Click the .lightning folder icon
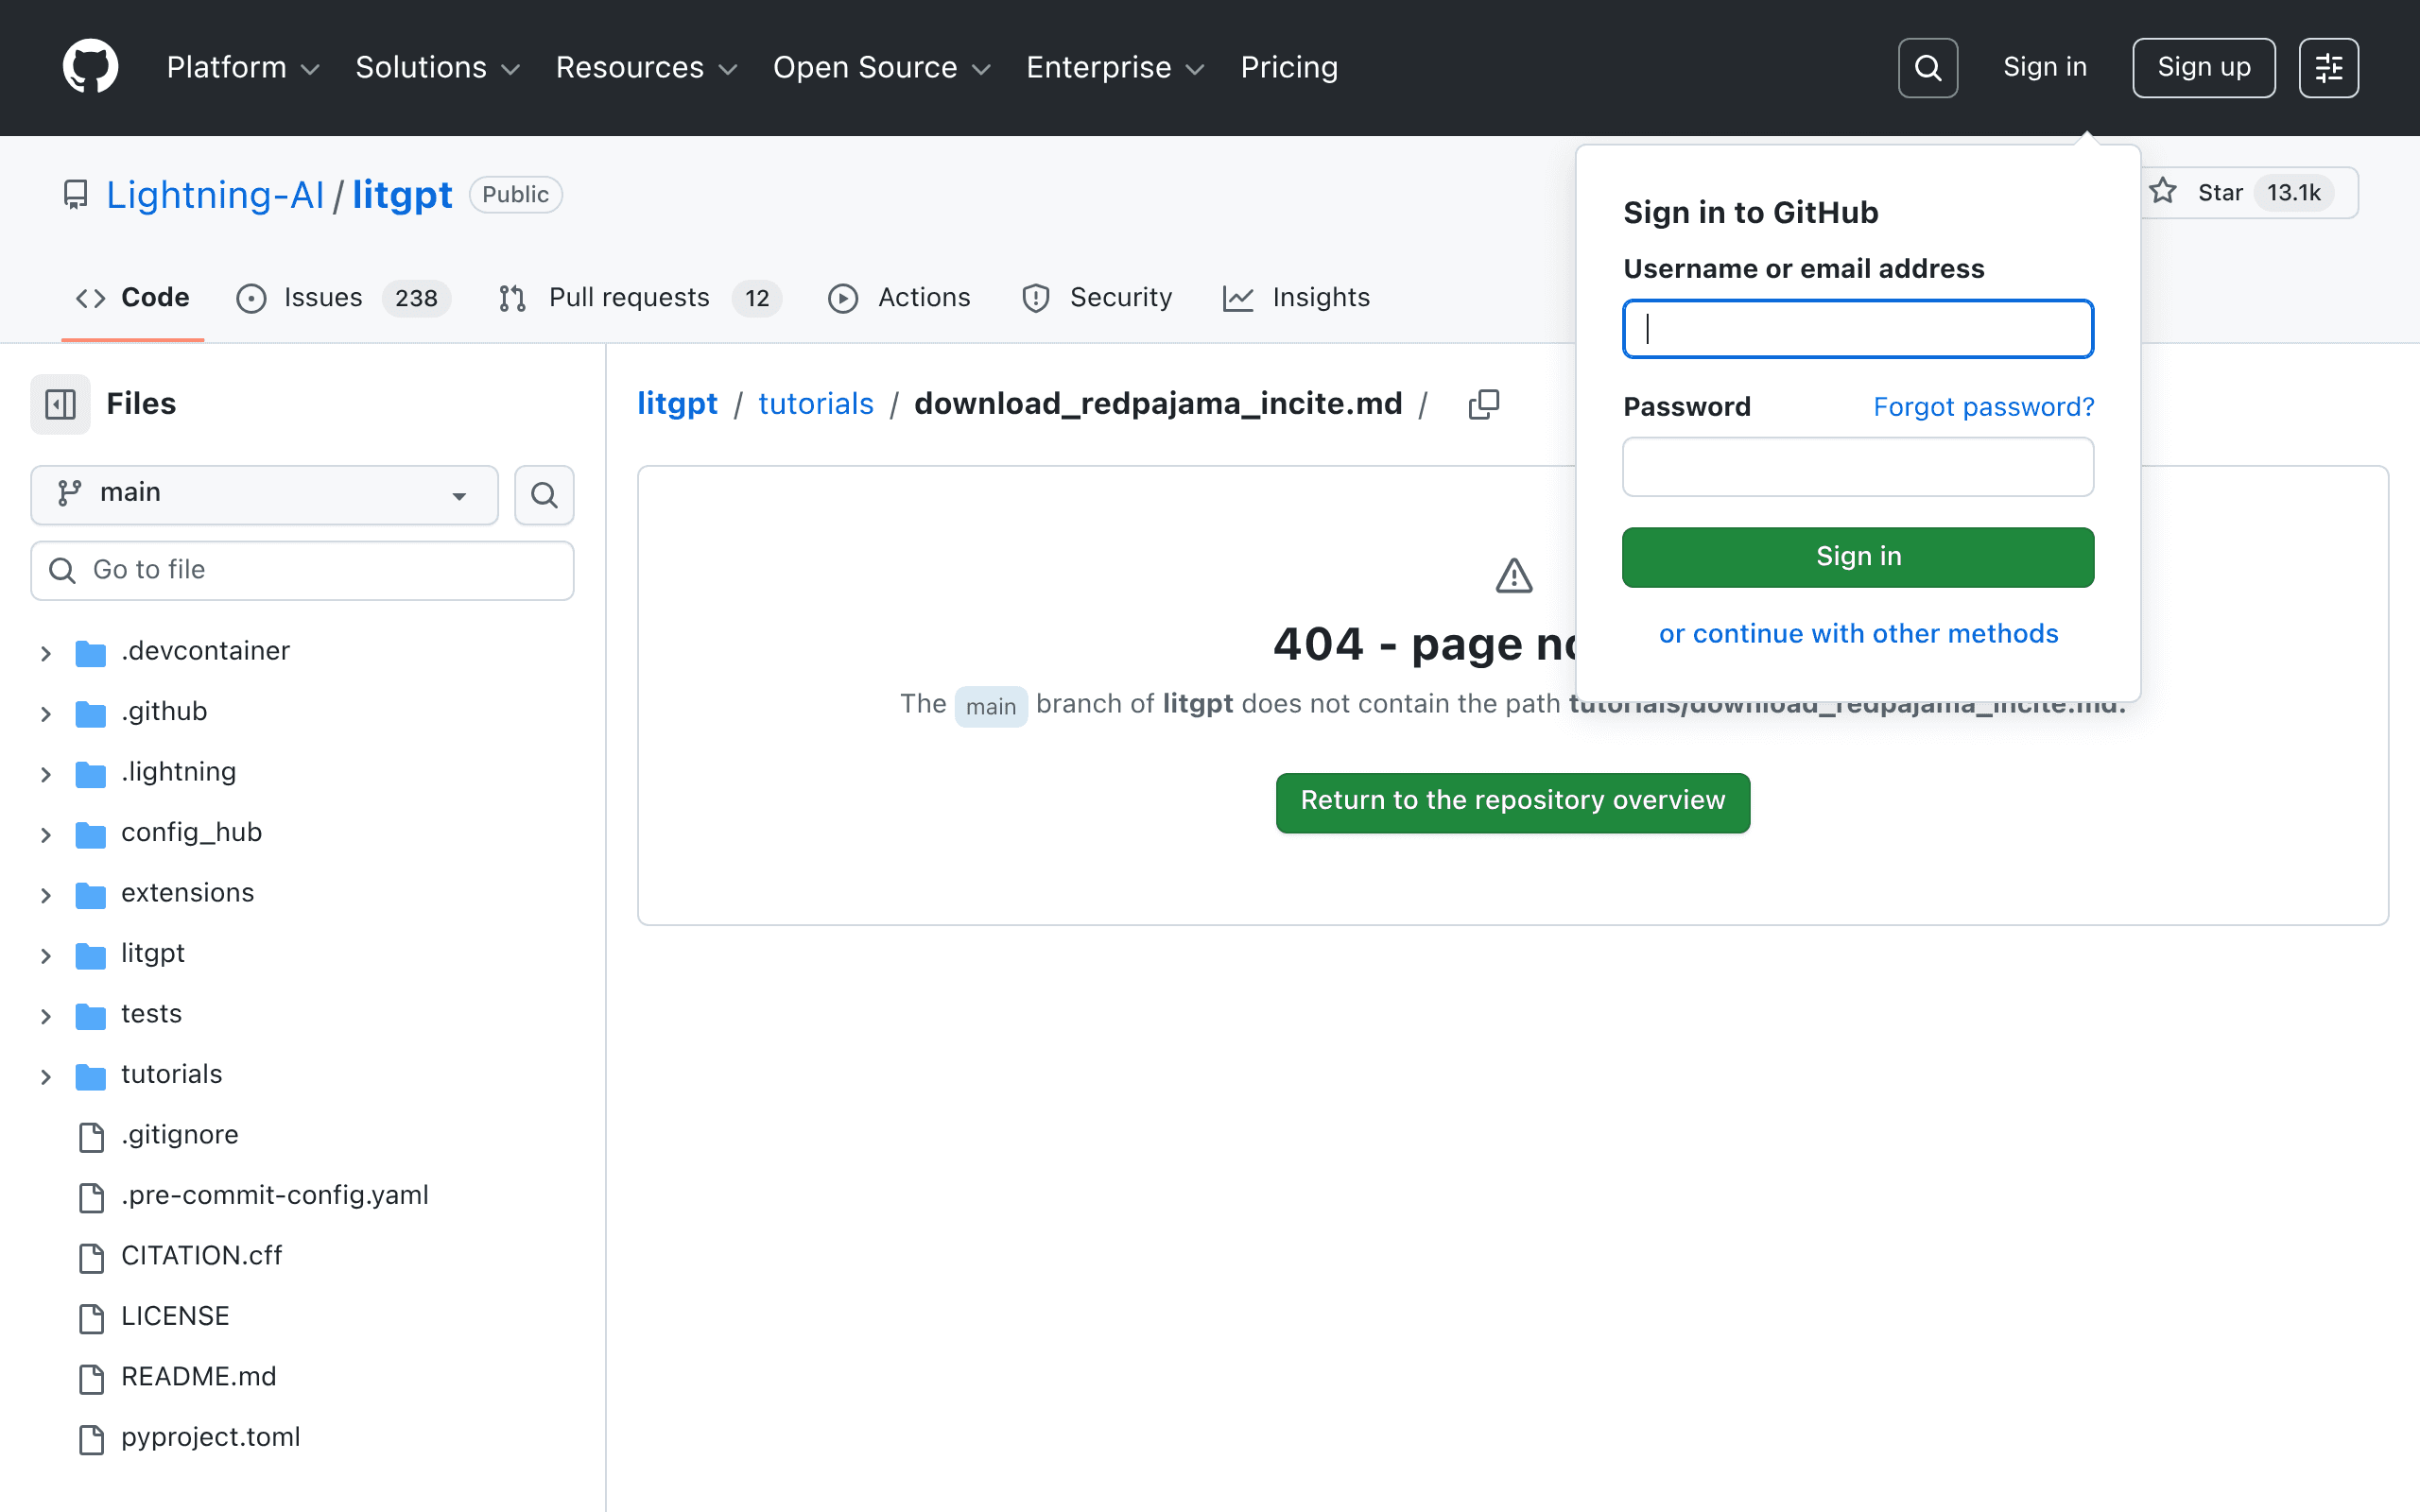Screen dimensions: 2420x1512 [91, 774]
